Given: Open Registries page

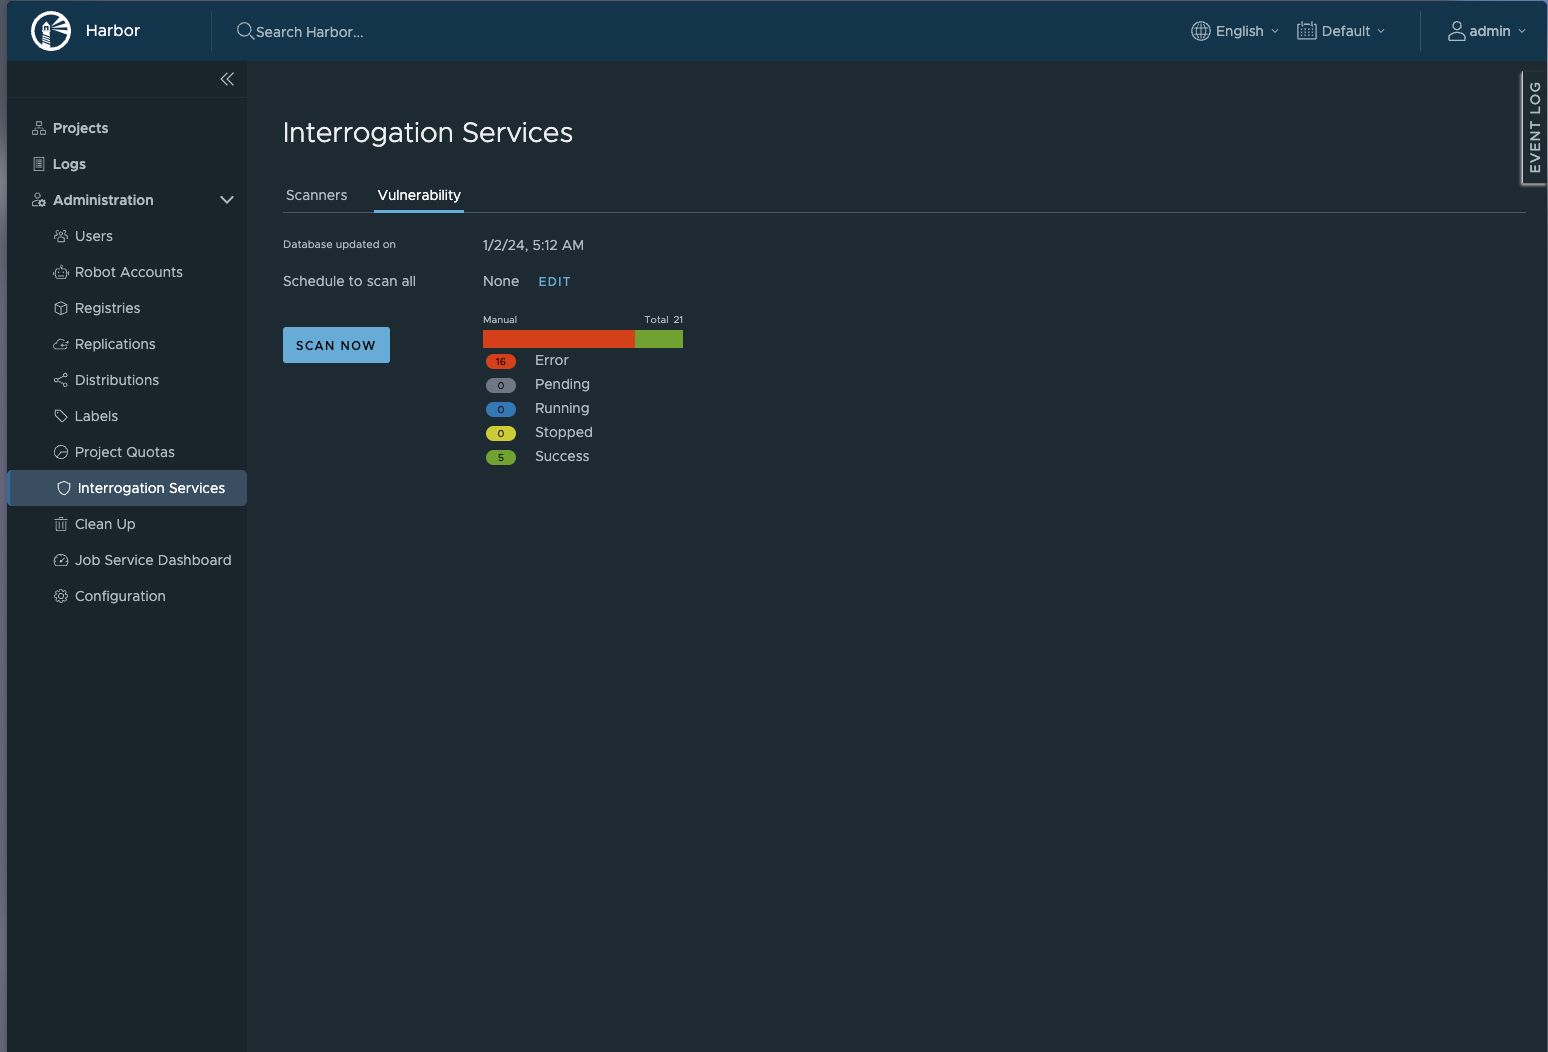Looking at the screenshot, I should coord(107,308).
